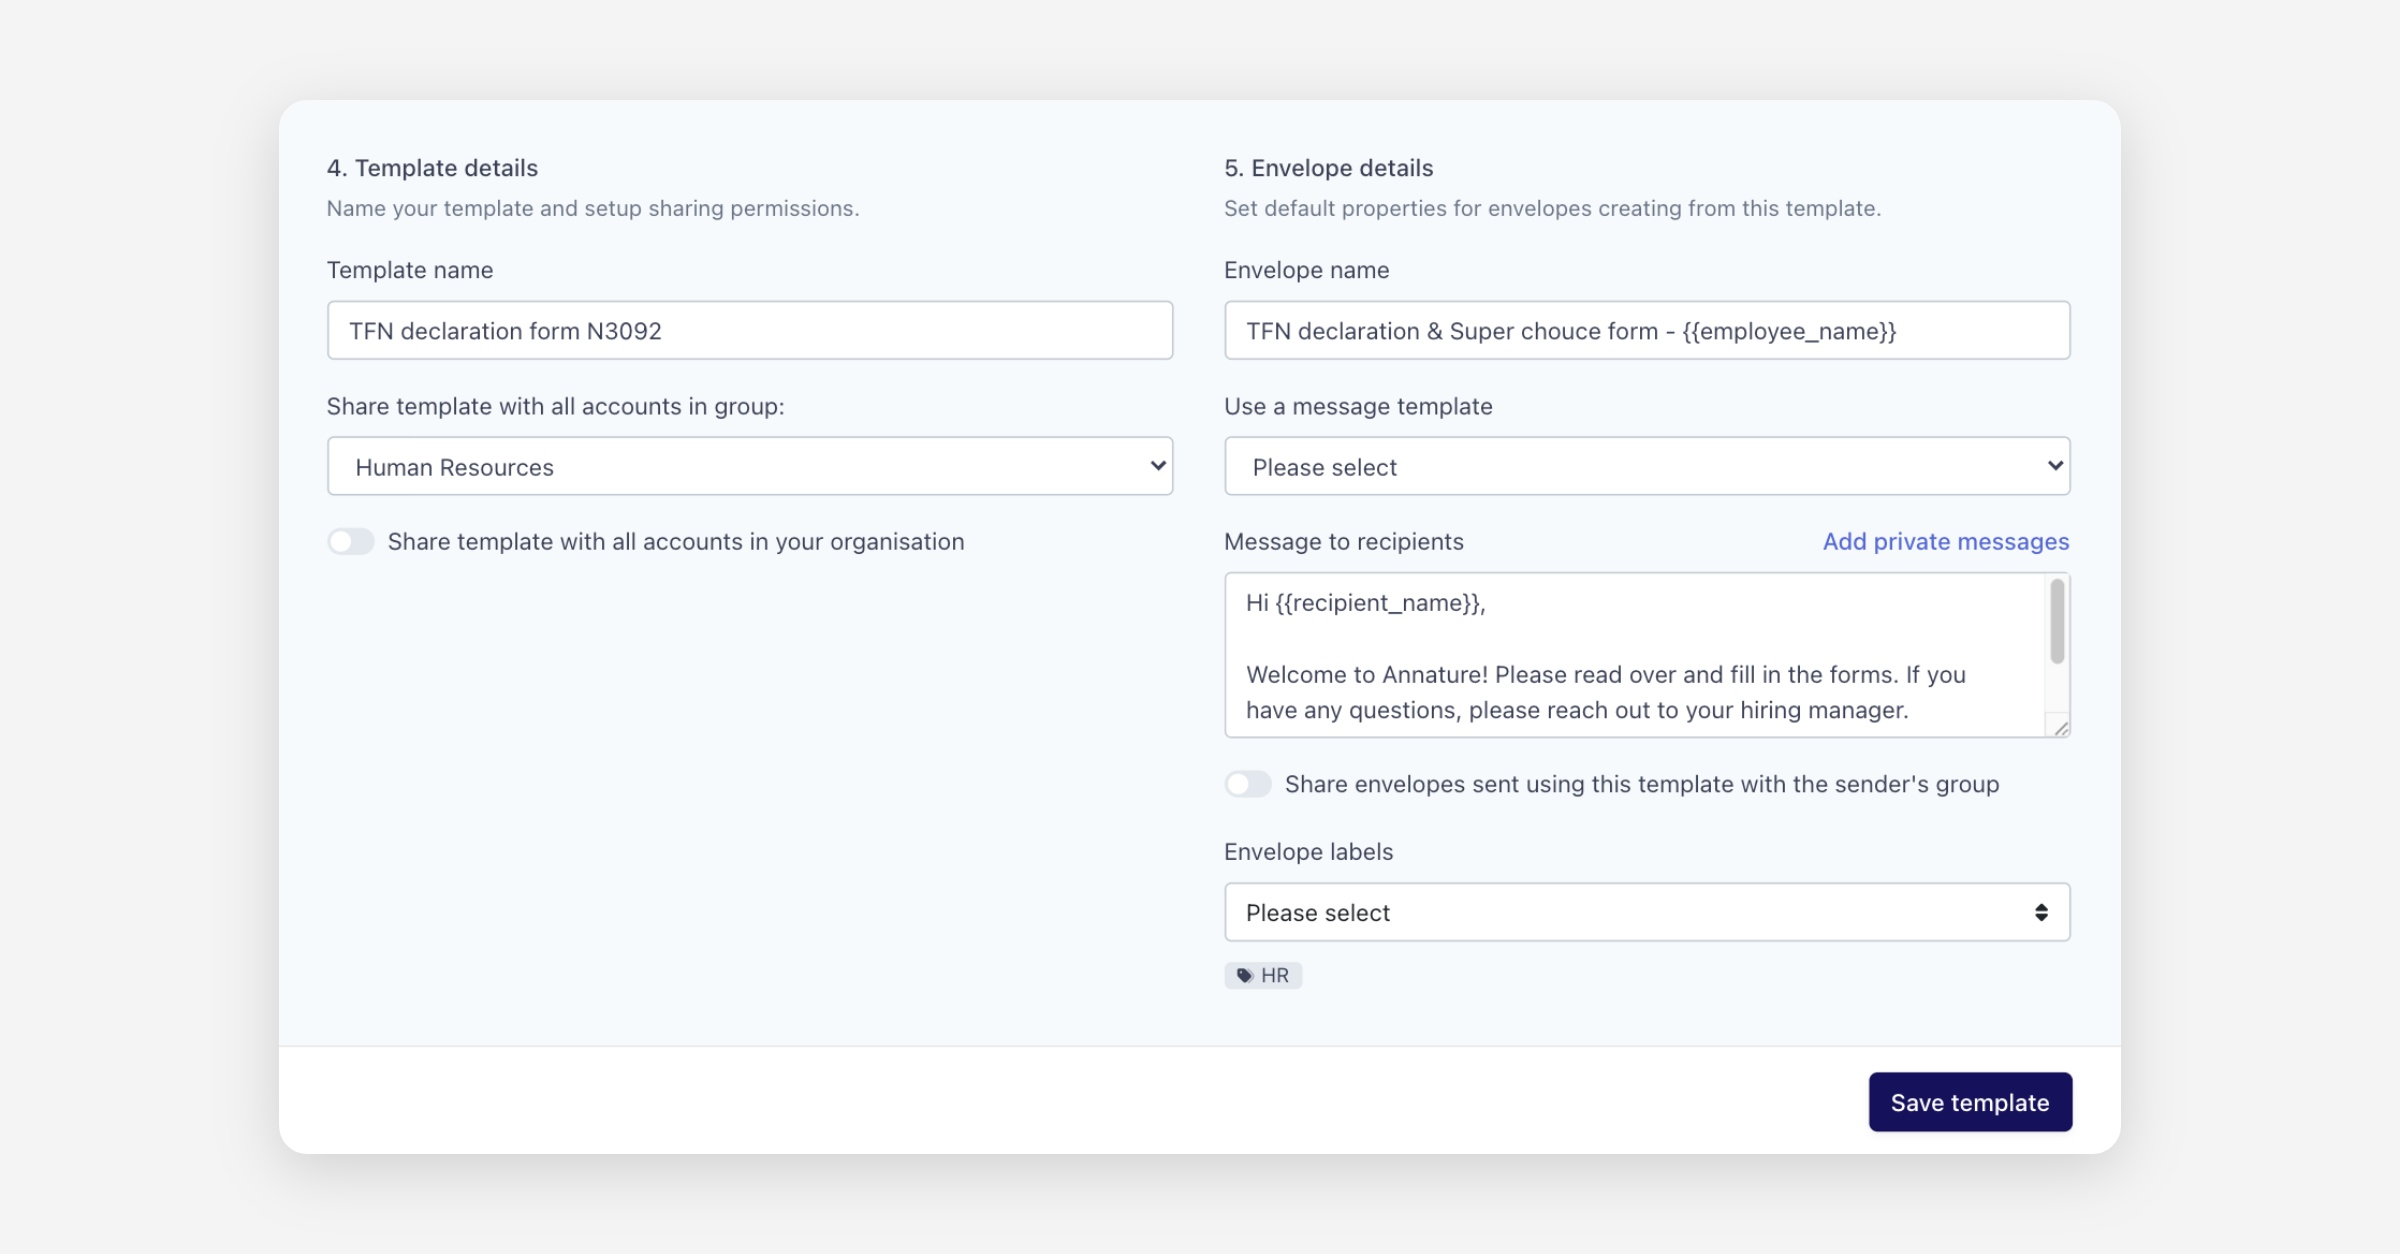
Task: Click the message textarea scrollbar thumb
Action: click(x=2057, y=622)
